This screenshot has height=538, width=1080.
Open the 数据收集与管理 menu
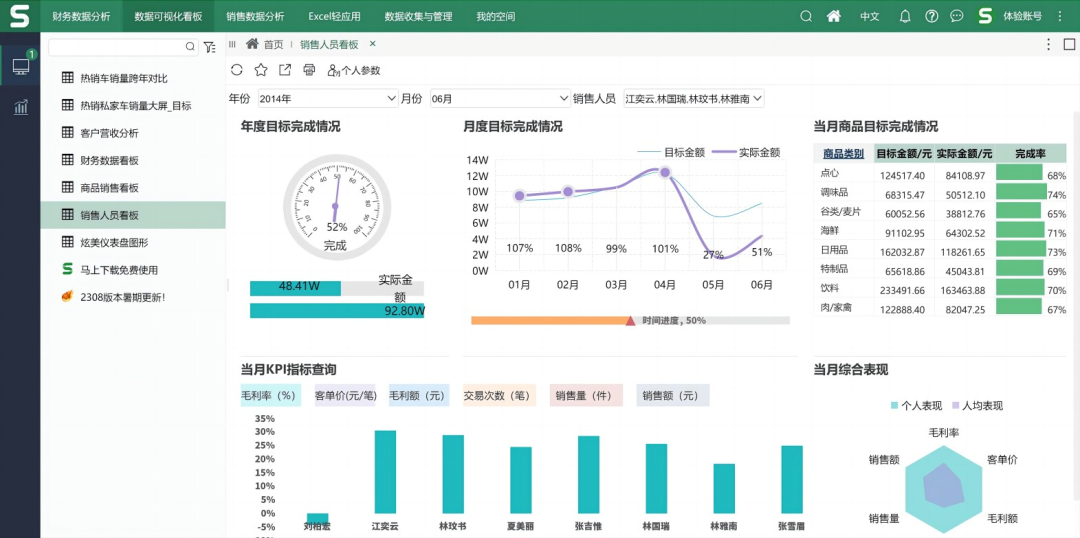pos(418,17)
